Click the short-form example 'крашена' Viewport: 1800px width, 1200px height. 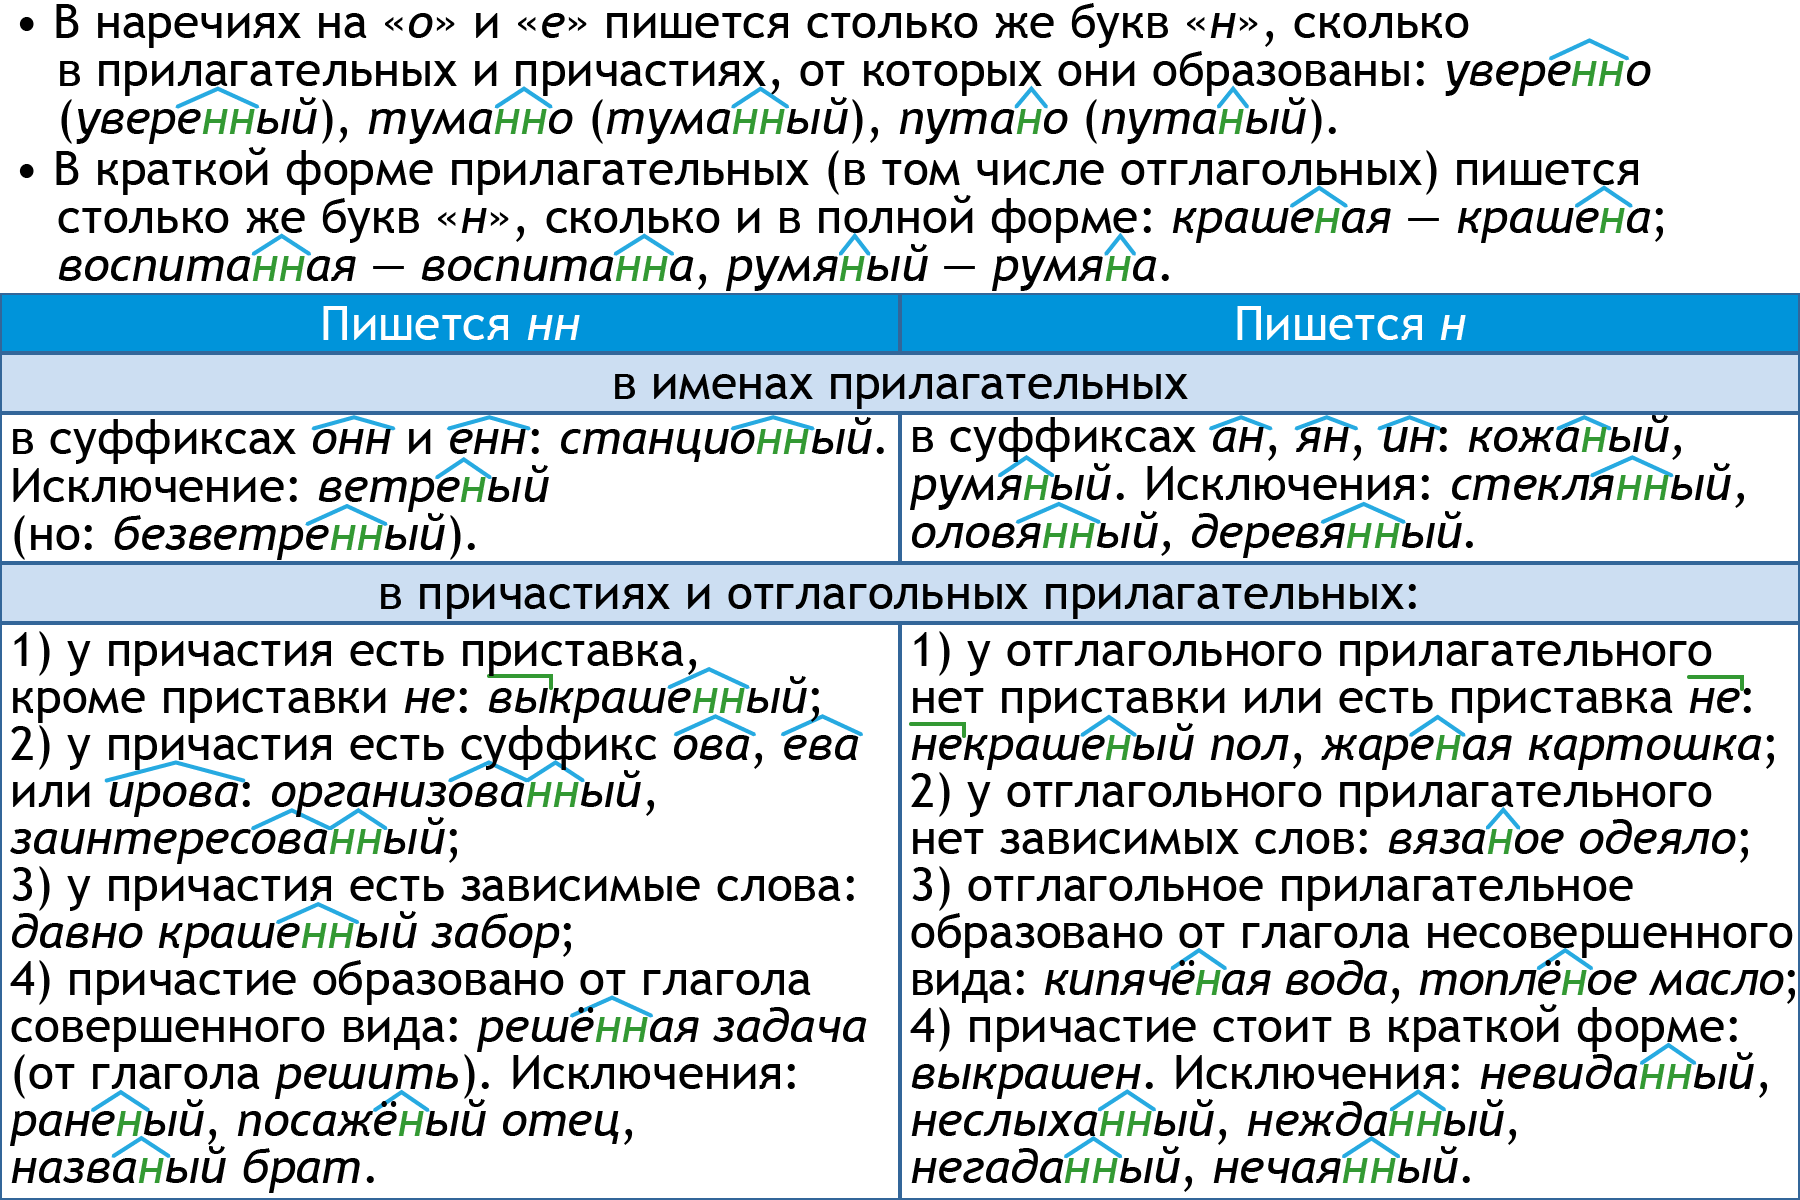click(1554, 218)
